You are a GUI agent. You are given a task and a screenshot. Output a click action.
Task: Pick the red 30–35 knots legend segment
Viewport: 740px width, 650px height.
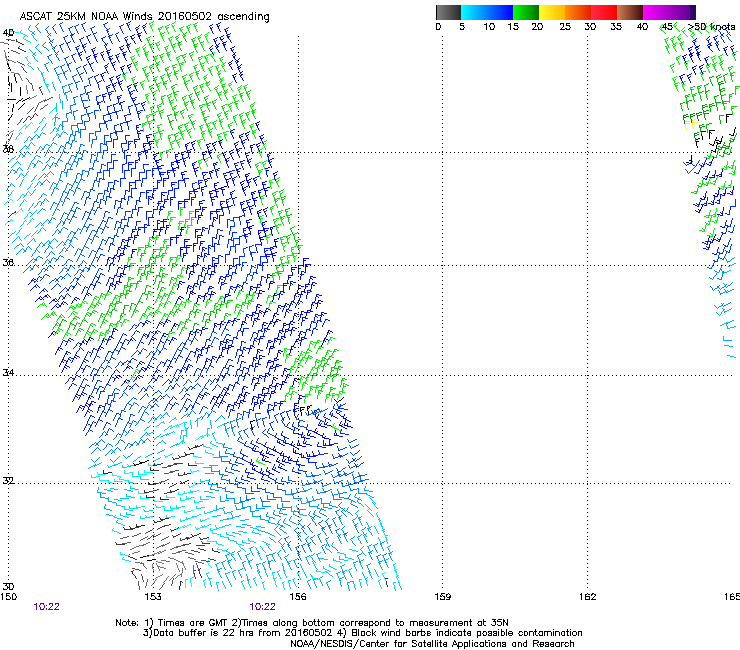(x=604, y=12)
